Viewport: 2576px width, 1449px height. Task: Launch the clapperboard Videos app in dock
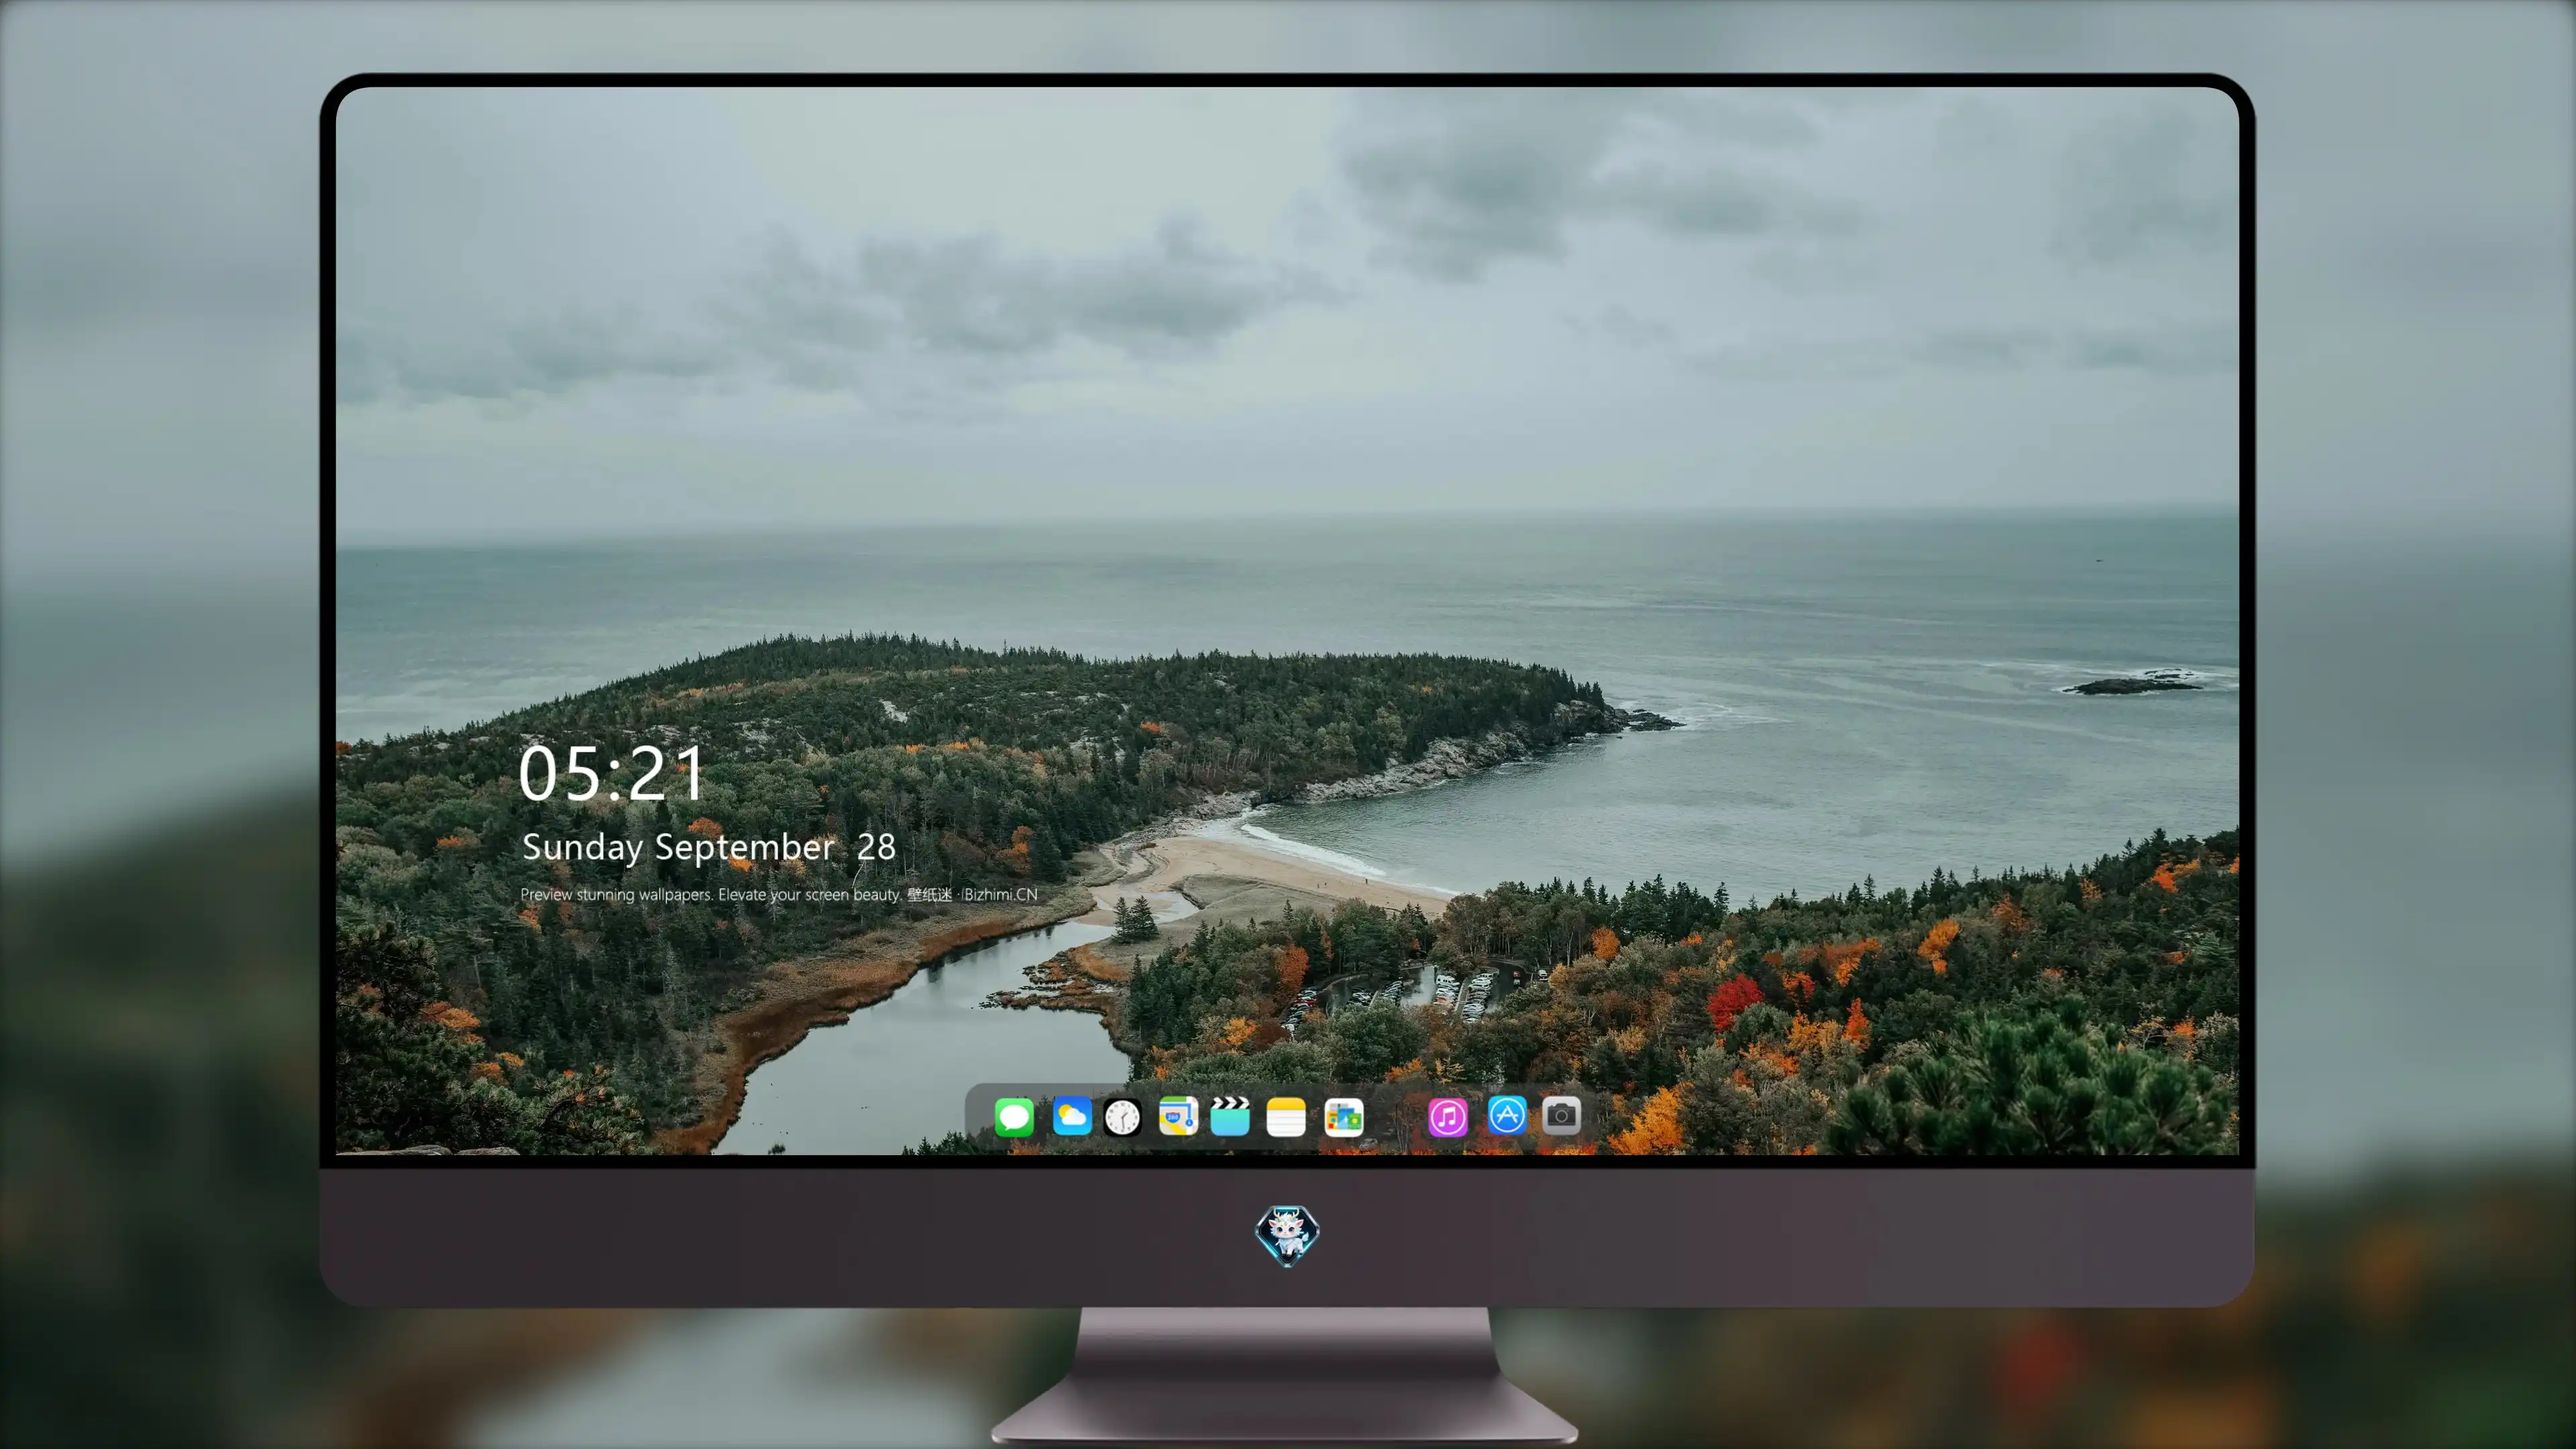tap(1230, 1116)
